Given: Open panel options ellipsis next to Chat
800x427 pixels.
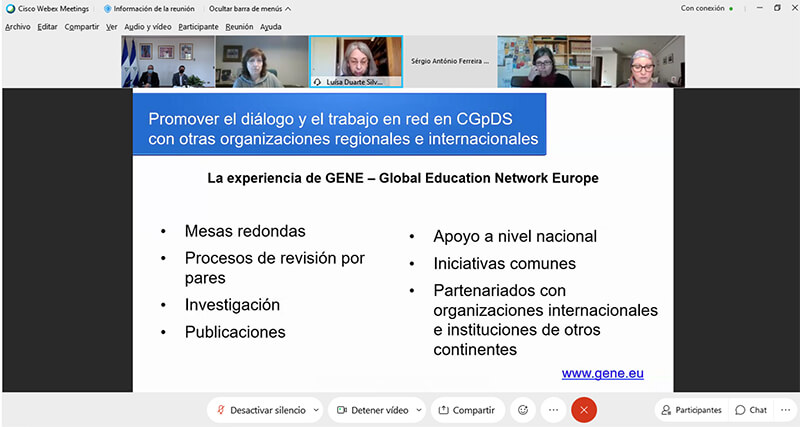Looking at the screenshot, I should tap(785, 410).
